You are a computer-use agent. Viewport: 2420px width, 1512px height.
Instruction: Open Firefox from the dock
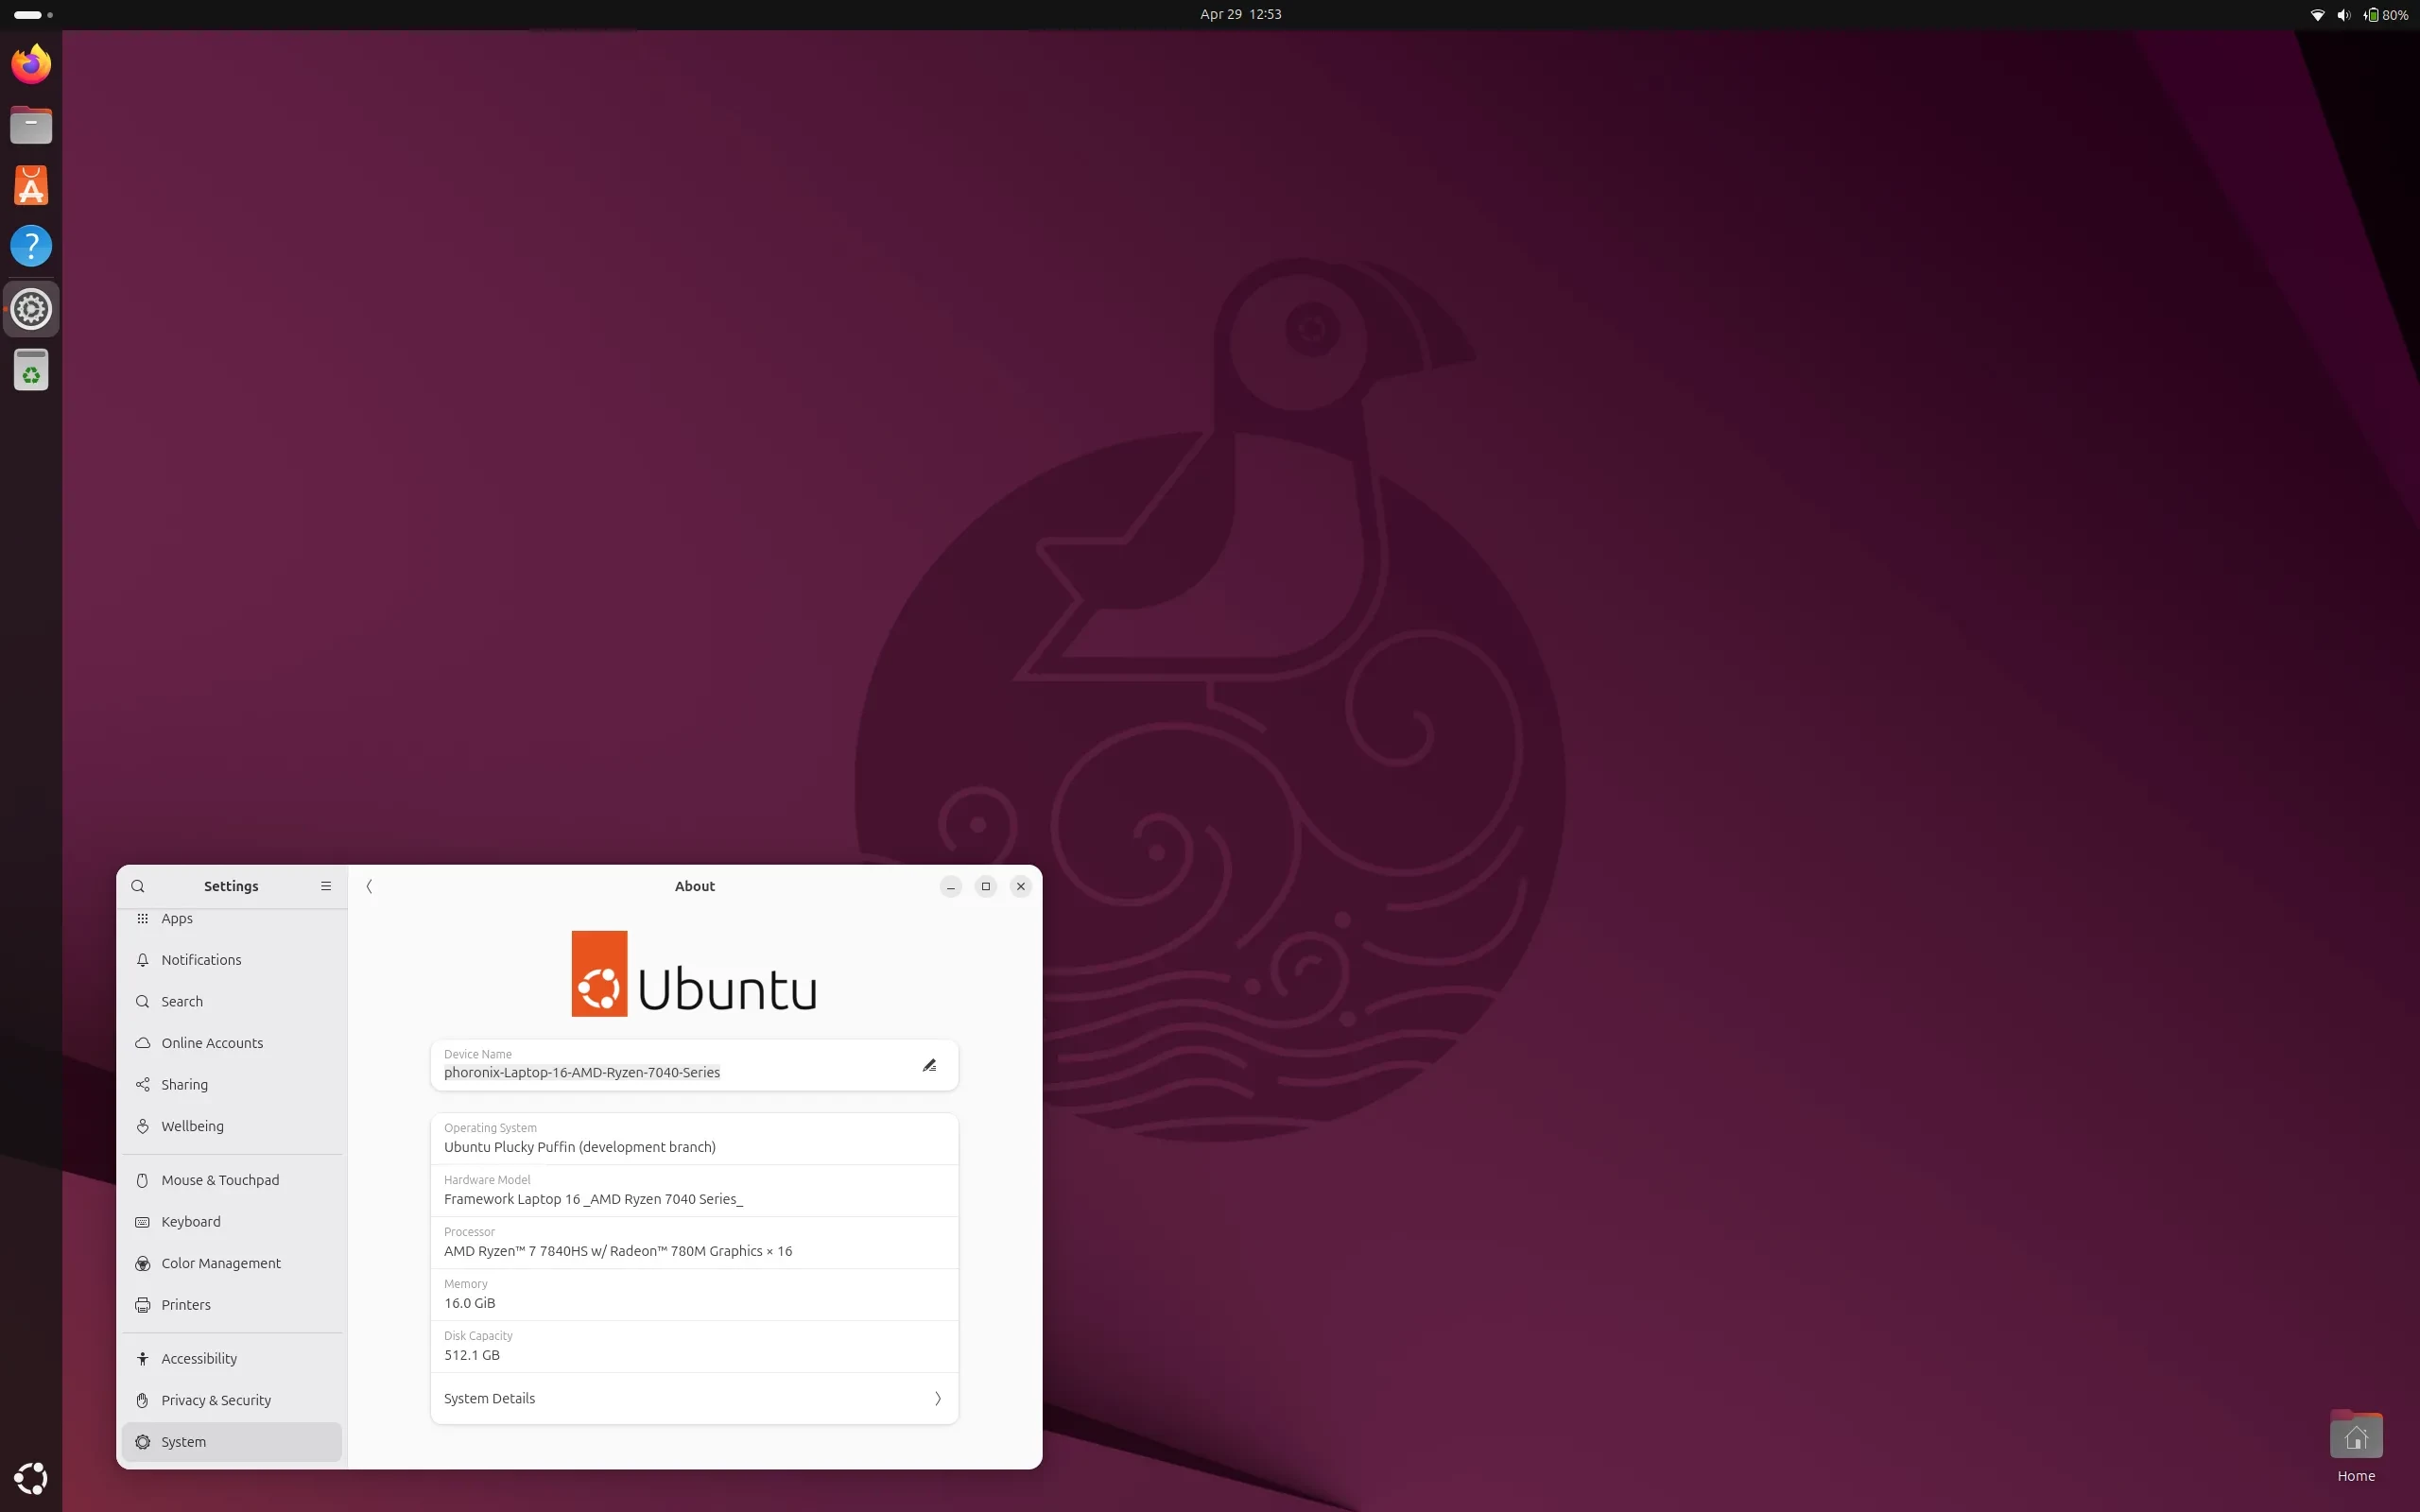(x=31, y=65)
